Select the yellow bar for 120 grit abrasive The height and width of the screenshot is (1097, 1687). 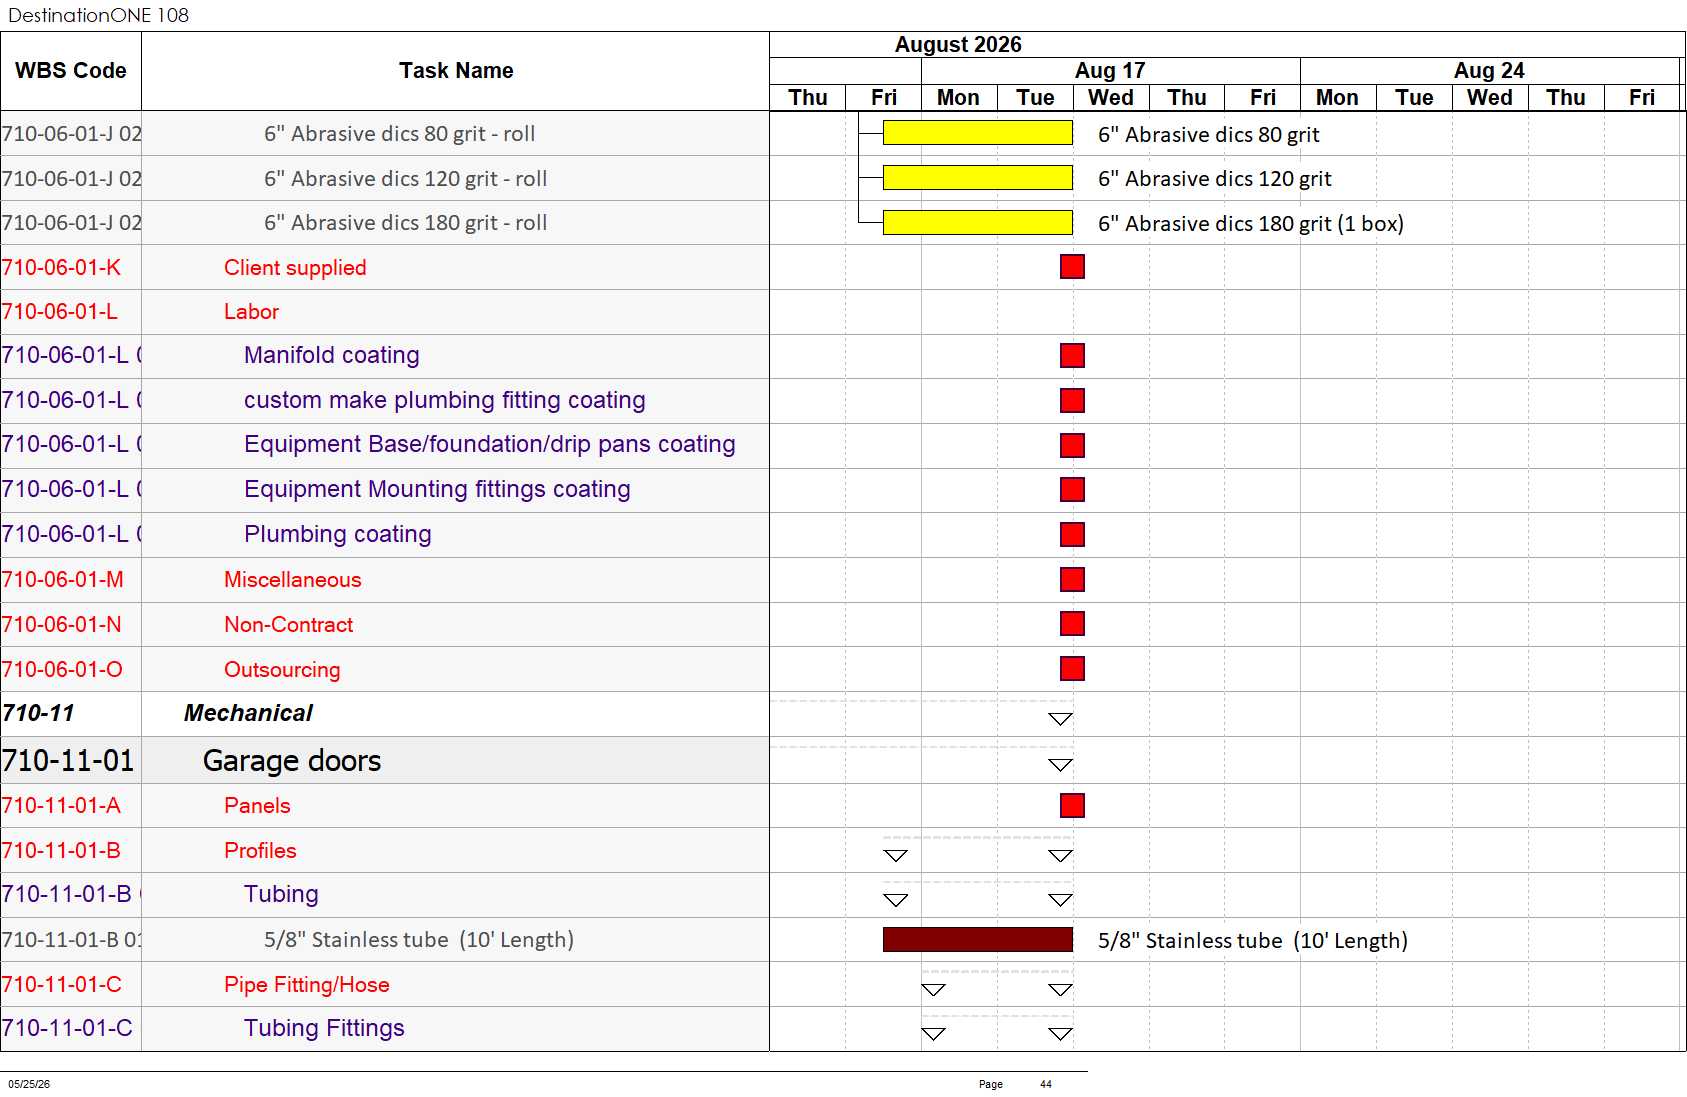click(978, 178)
